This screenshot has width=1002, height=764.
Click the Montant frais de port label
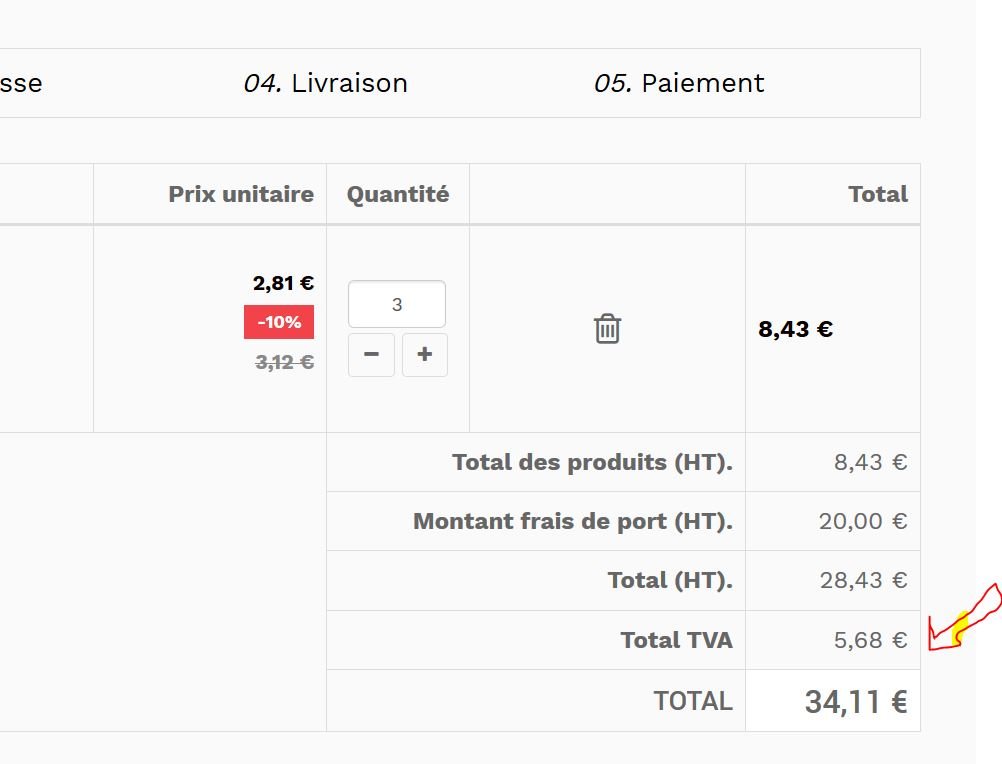[x=573, y=521]
